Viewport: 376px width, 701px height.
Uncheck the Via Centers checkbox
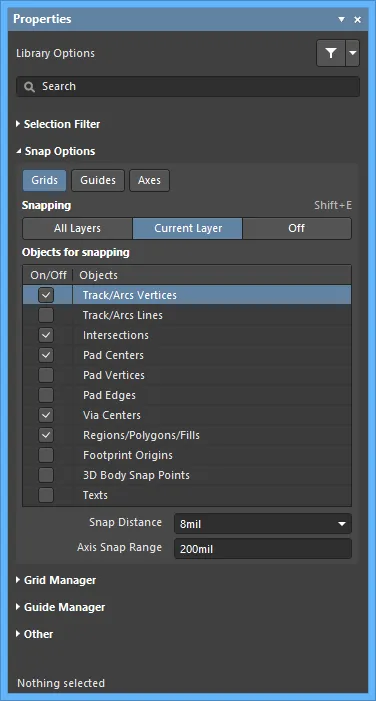point(46,415)
